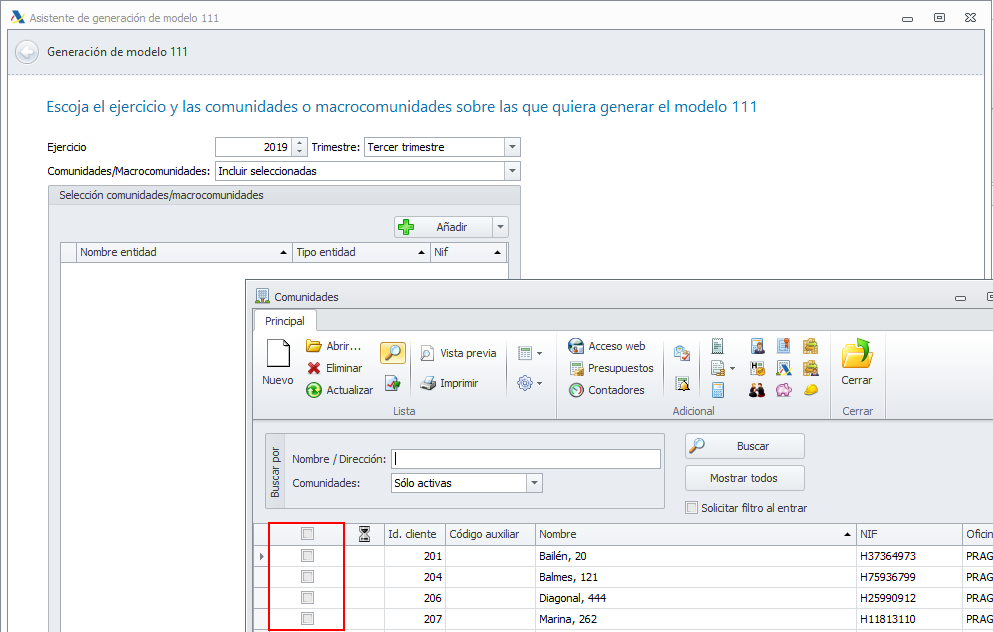Click Eliminar red cross icon
This screenshot has height=632, width=993.
tap(314, 368)
